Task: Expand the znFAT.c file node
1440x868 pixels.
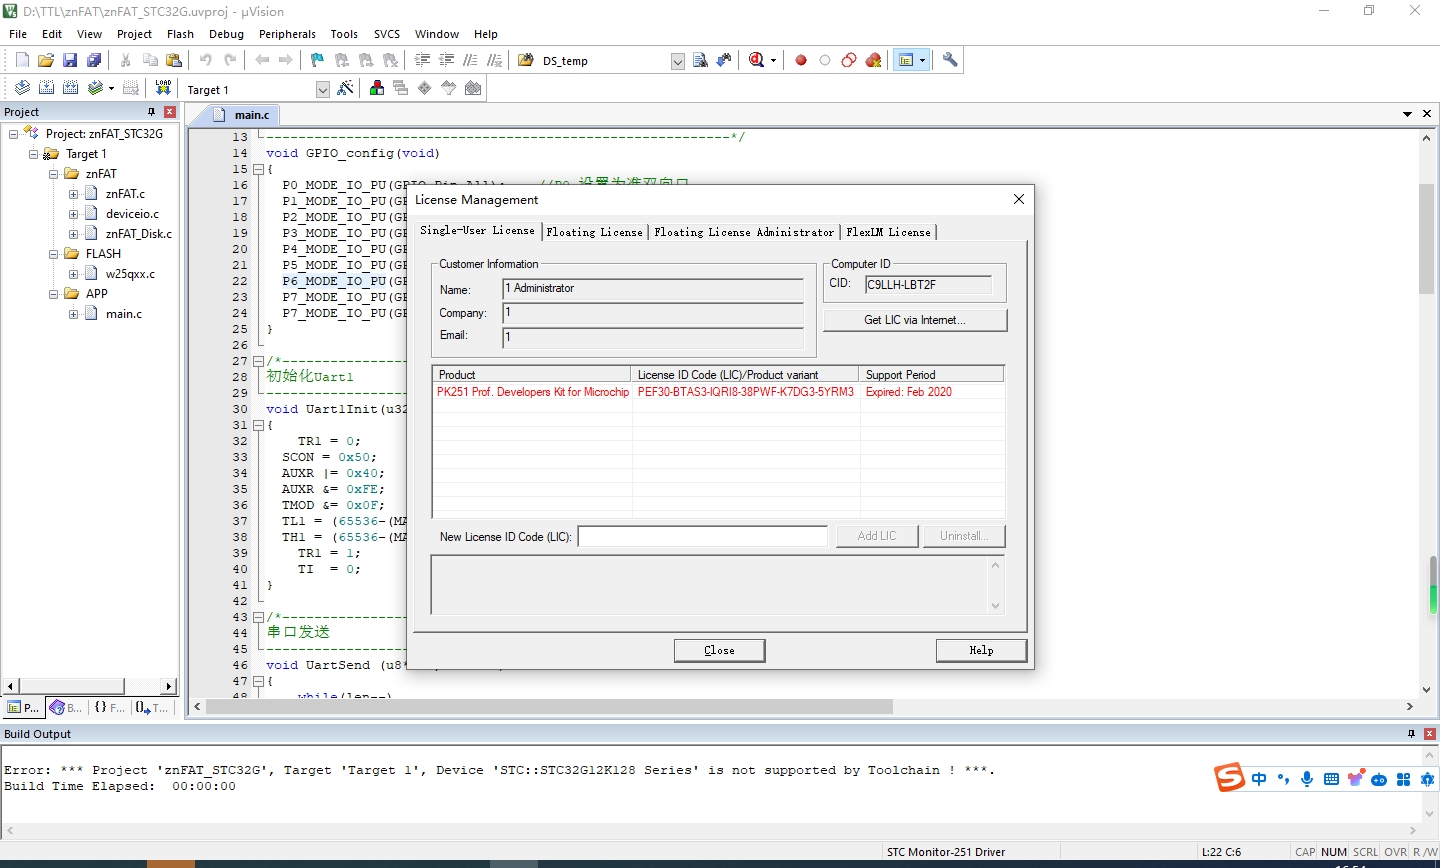Action: coord(74,194)
